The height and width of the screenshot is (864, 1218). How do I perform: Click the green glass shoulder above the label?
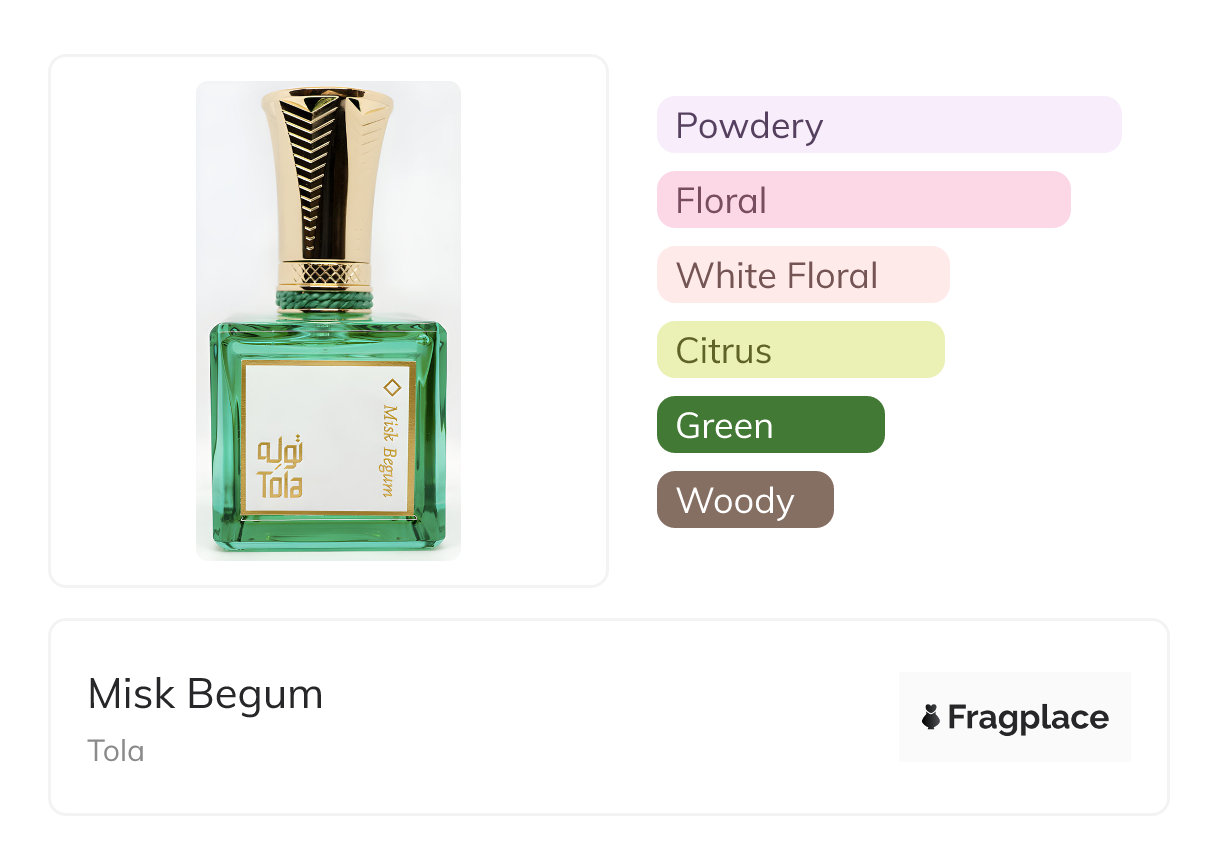[328, 340]
